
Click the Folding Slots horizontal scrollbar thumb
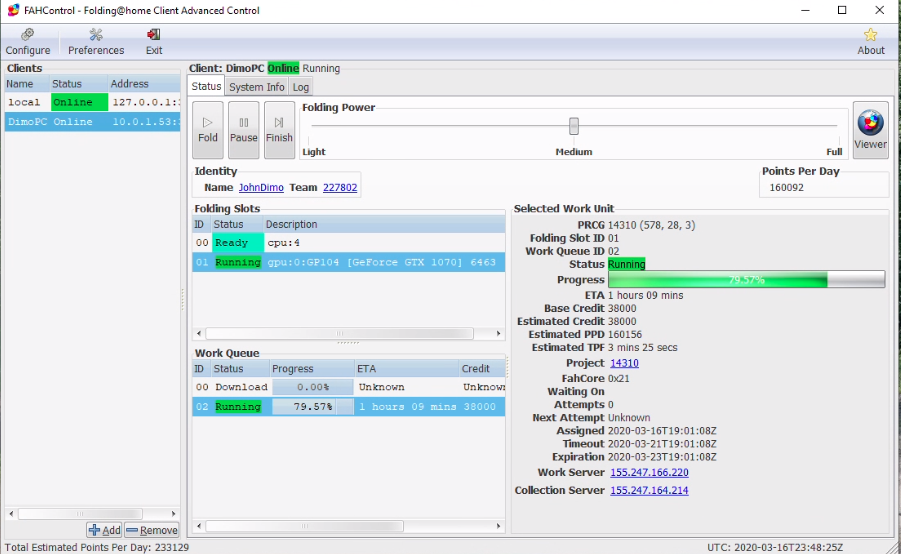340,333
